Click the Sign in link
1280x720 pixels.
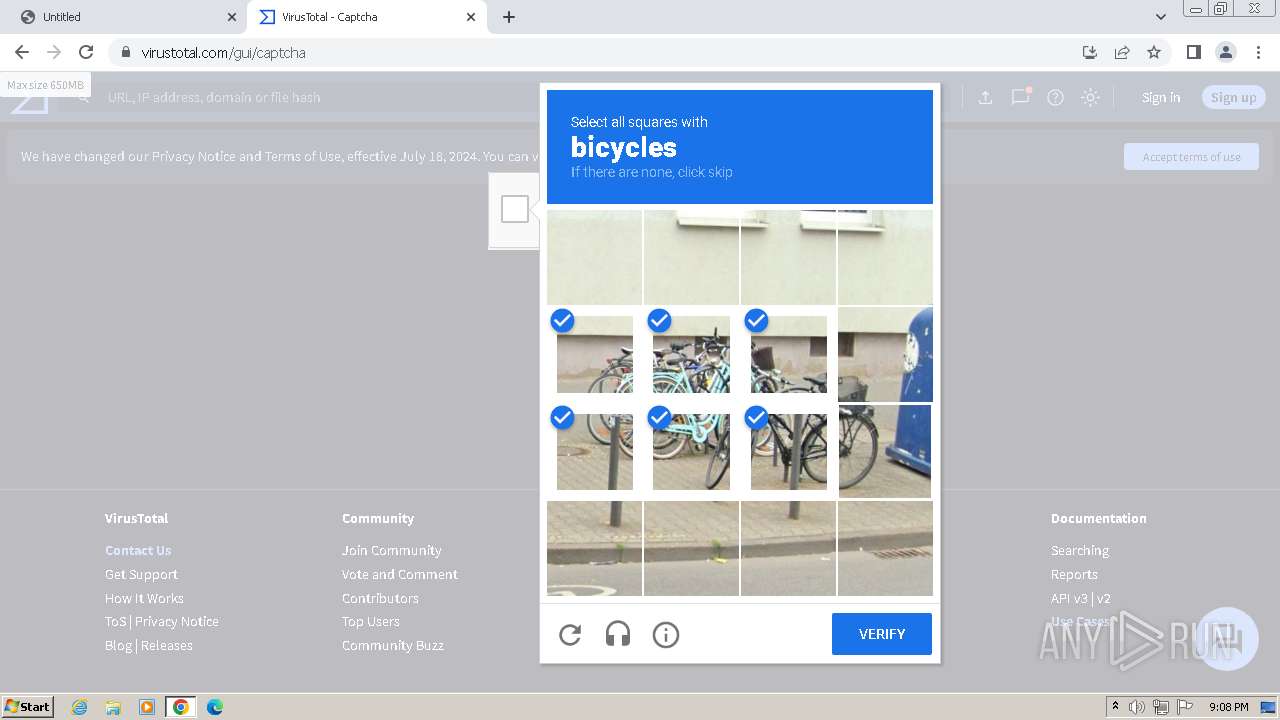1161,97
